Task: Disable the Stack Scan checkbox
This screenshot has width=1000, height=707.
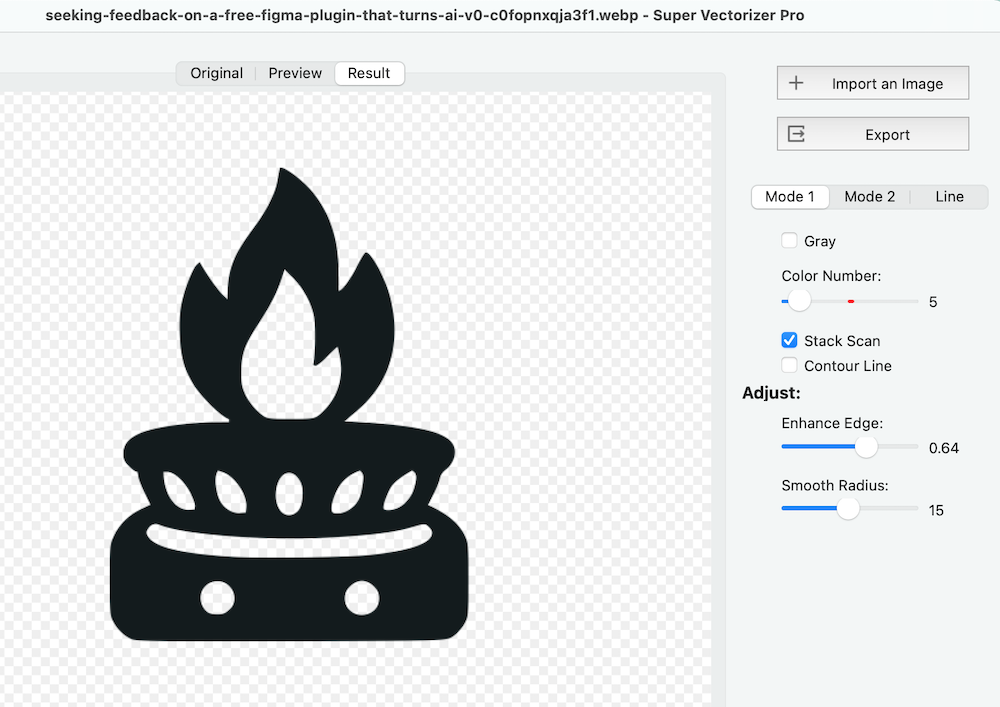Action: pyautogui.click(x=789, y=340)
